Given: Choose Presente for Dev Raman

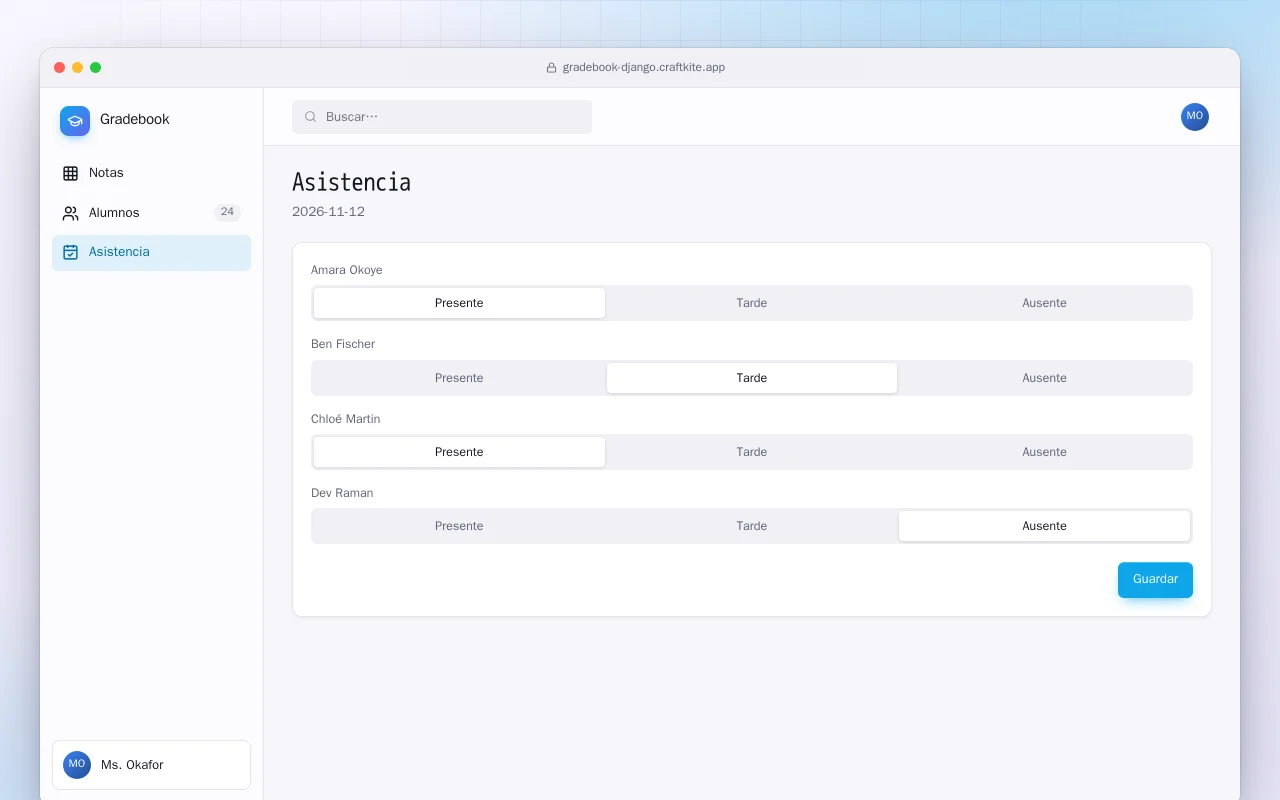Looking at the screenshot, I should point(459,526).
